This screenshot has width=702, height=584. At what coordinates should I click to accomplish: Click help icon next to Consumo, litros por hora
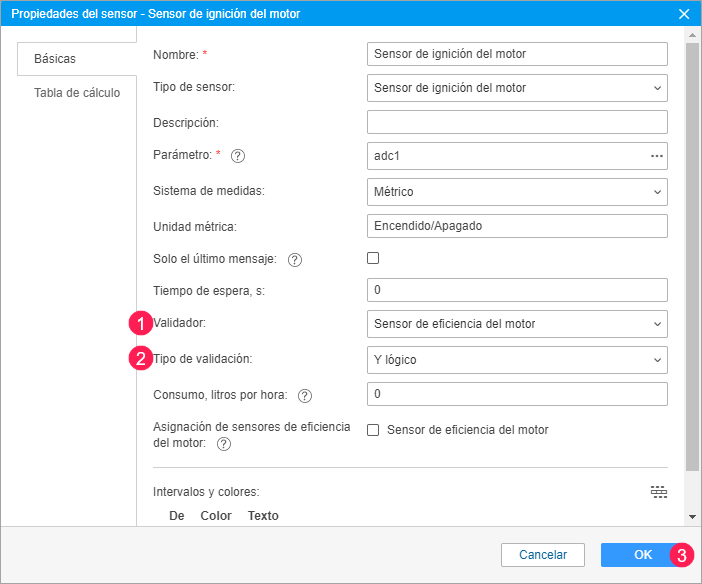pyautogui.click(x=305, y=395)
